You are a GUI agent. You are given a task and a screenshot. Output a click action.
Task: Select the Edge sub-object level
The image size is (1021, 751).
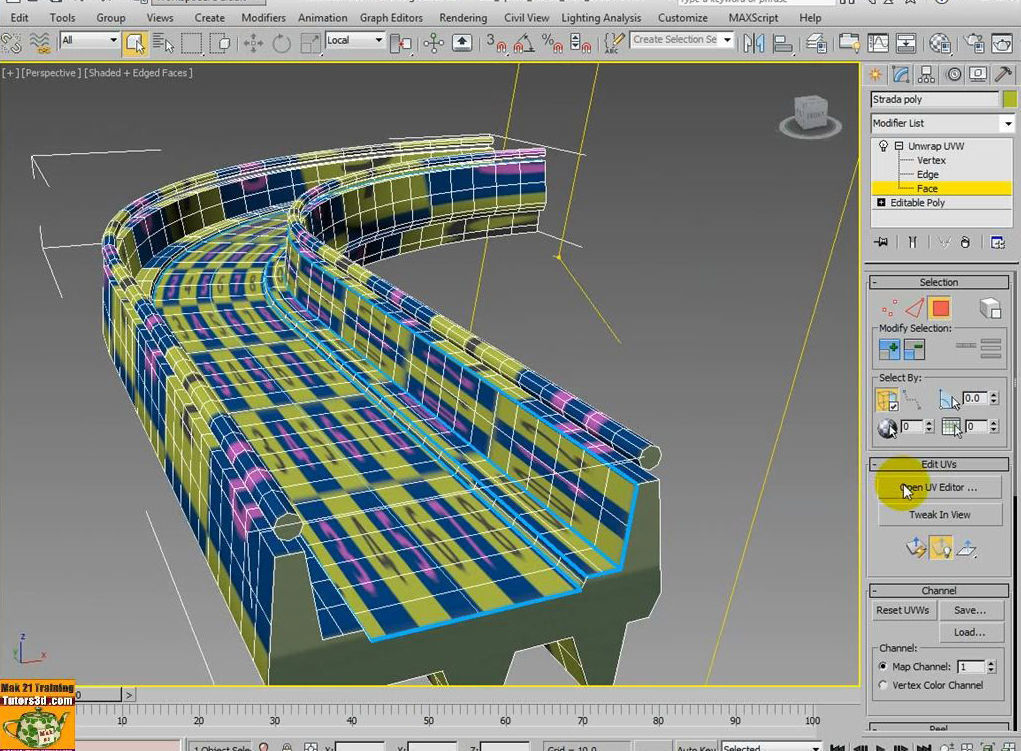(x=927, y=175)
